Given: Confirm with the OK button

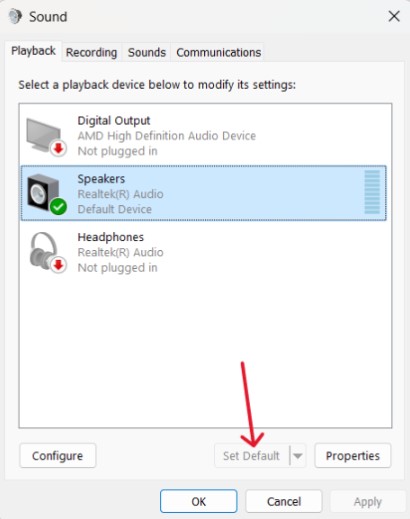Looking at the screenshot, I should click(x=199, y=501).
